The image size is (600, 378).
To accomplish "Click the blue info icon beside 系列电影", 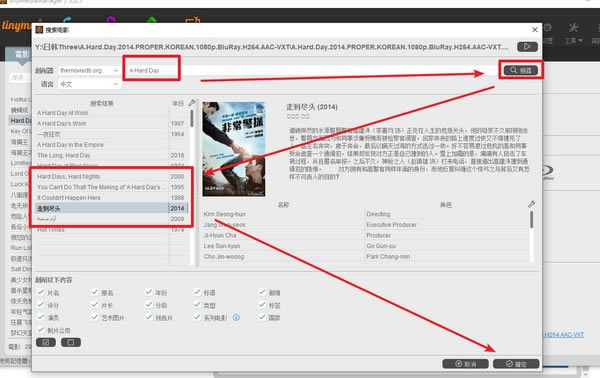I will (236, 317).
